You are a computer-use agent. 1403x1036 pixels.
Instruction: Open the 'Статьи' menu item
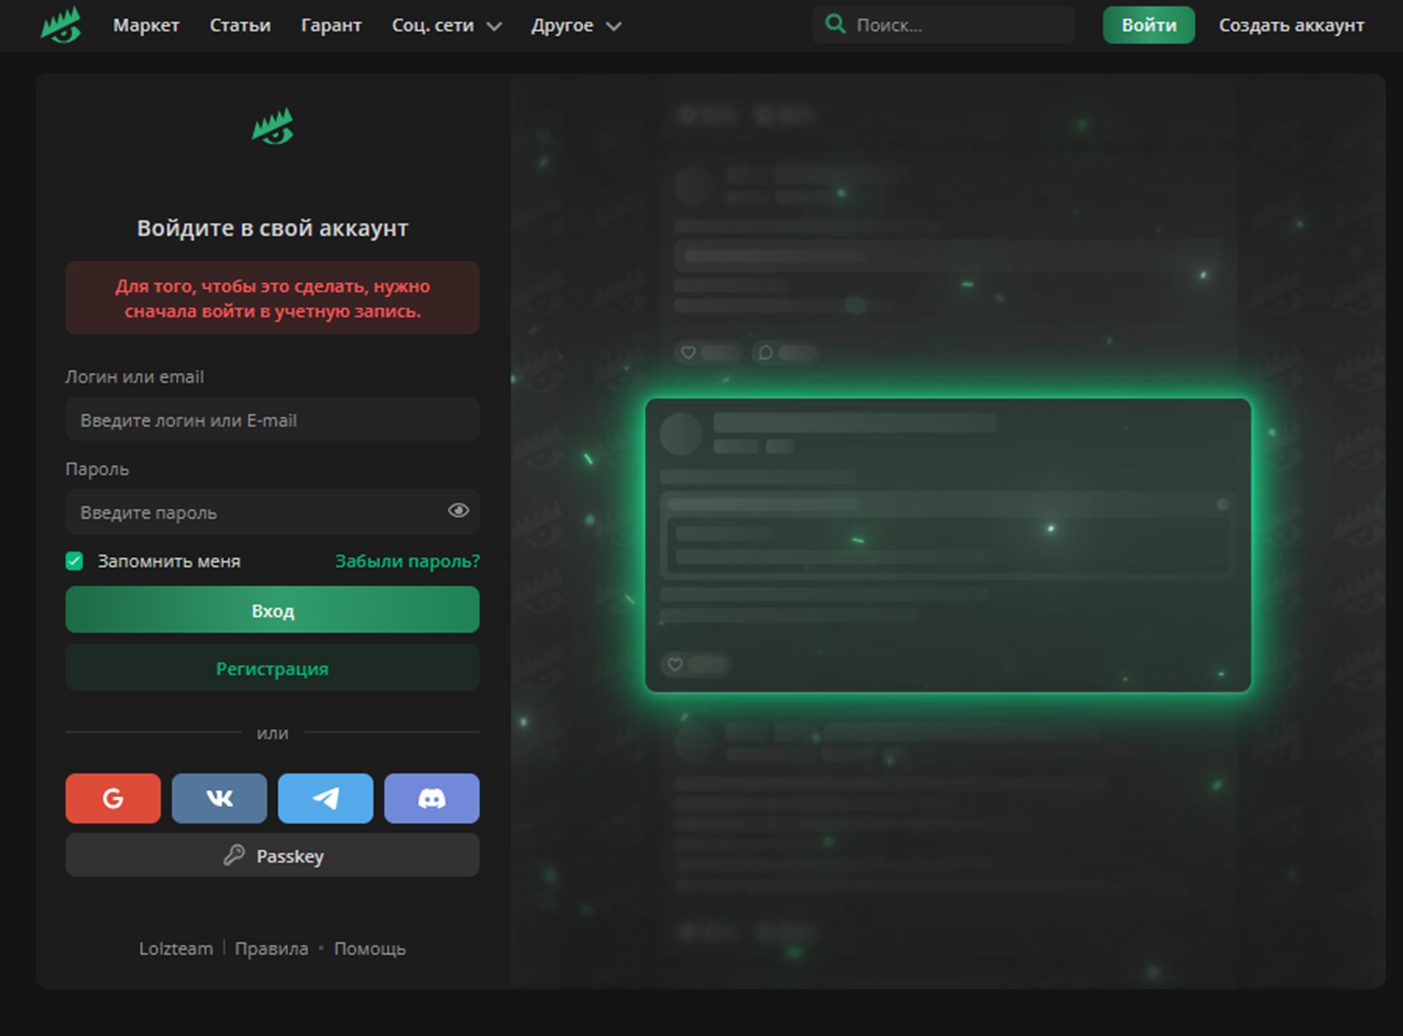click(x=240, y=25)
